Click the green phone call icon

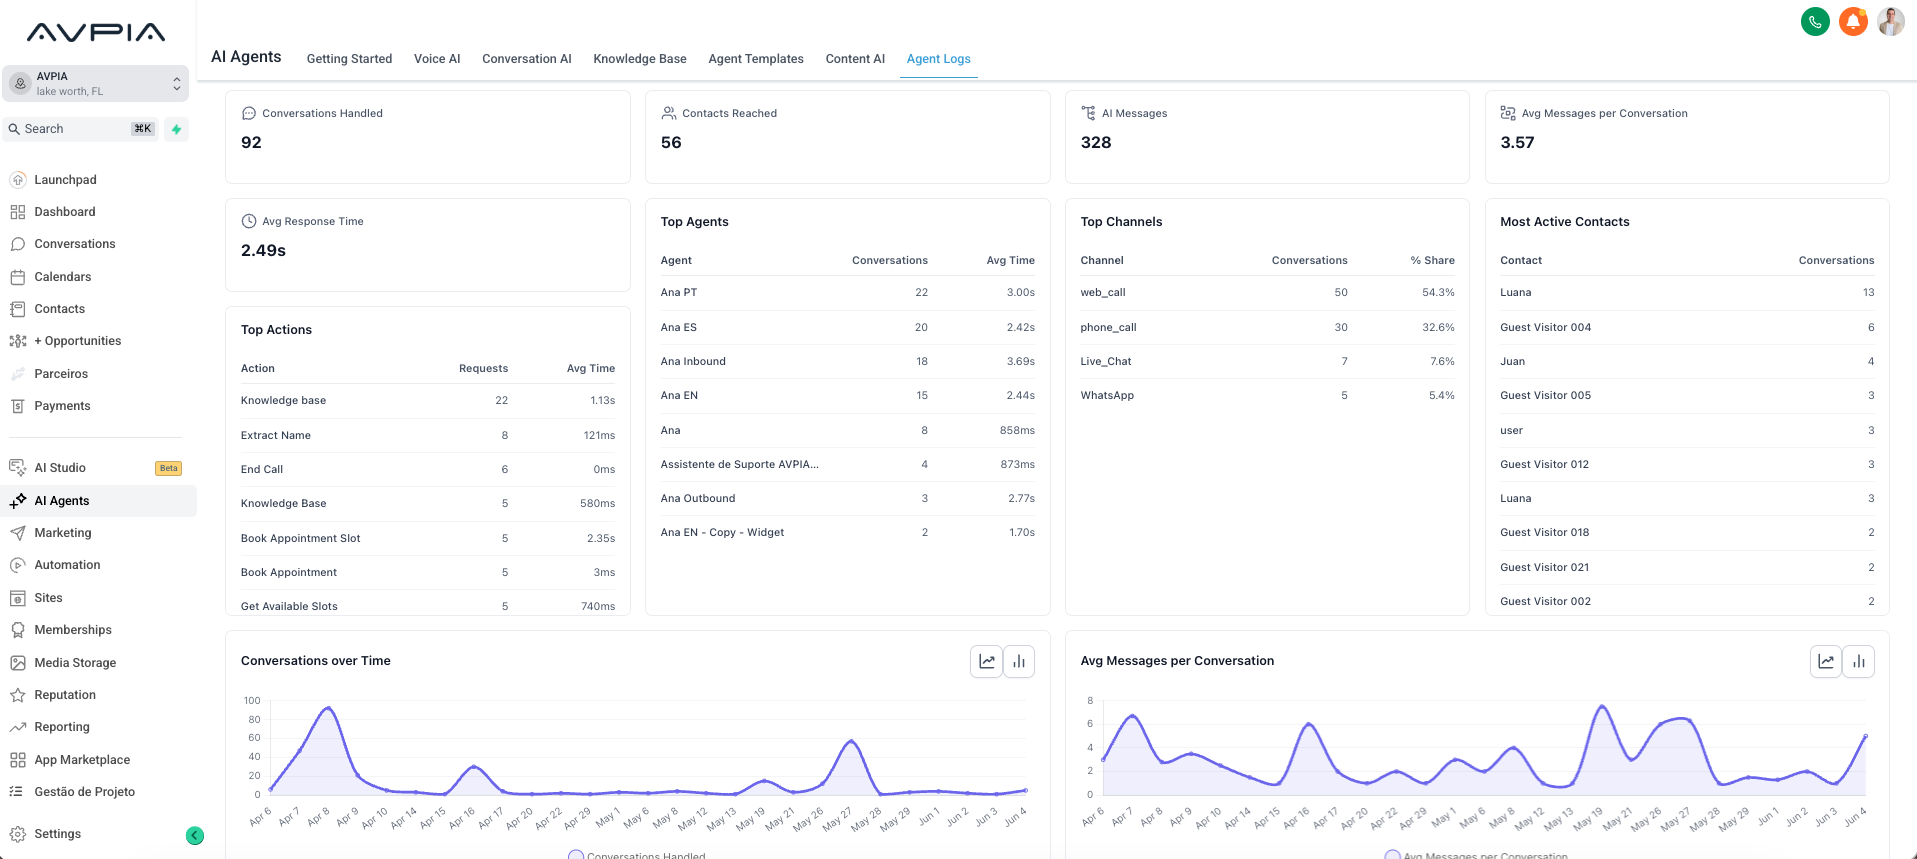1815,21
